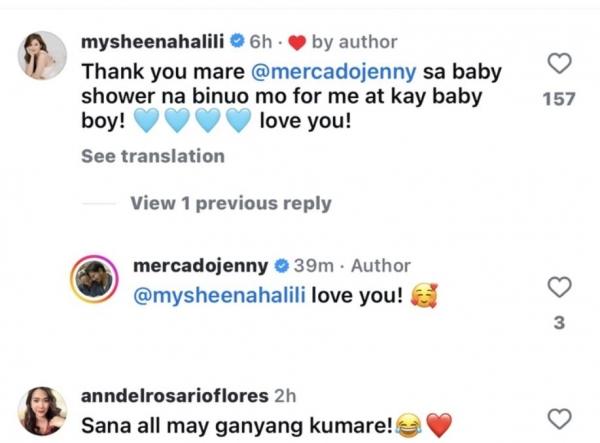Expand View 1 previous reply

[231, 203]
